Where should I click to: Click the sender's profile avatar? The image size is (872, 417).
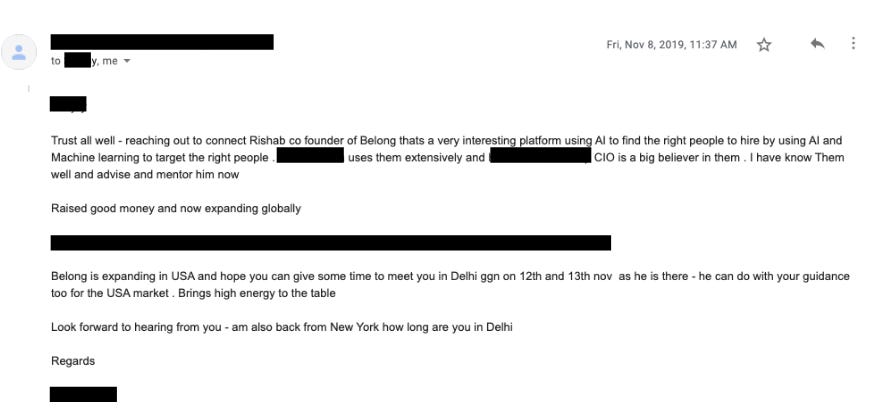click(20, 53)
